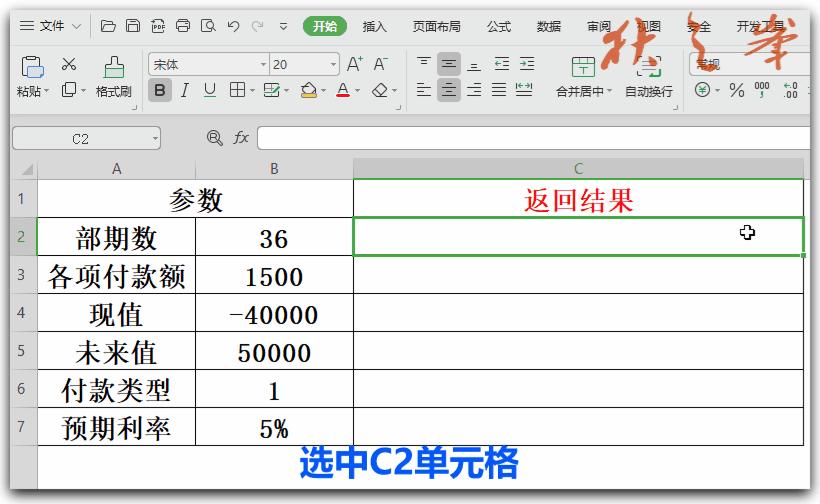Open the 公式 tab
The width and height of the screenshot is (820, 504).
[499, 26]
